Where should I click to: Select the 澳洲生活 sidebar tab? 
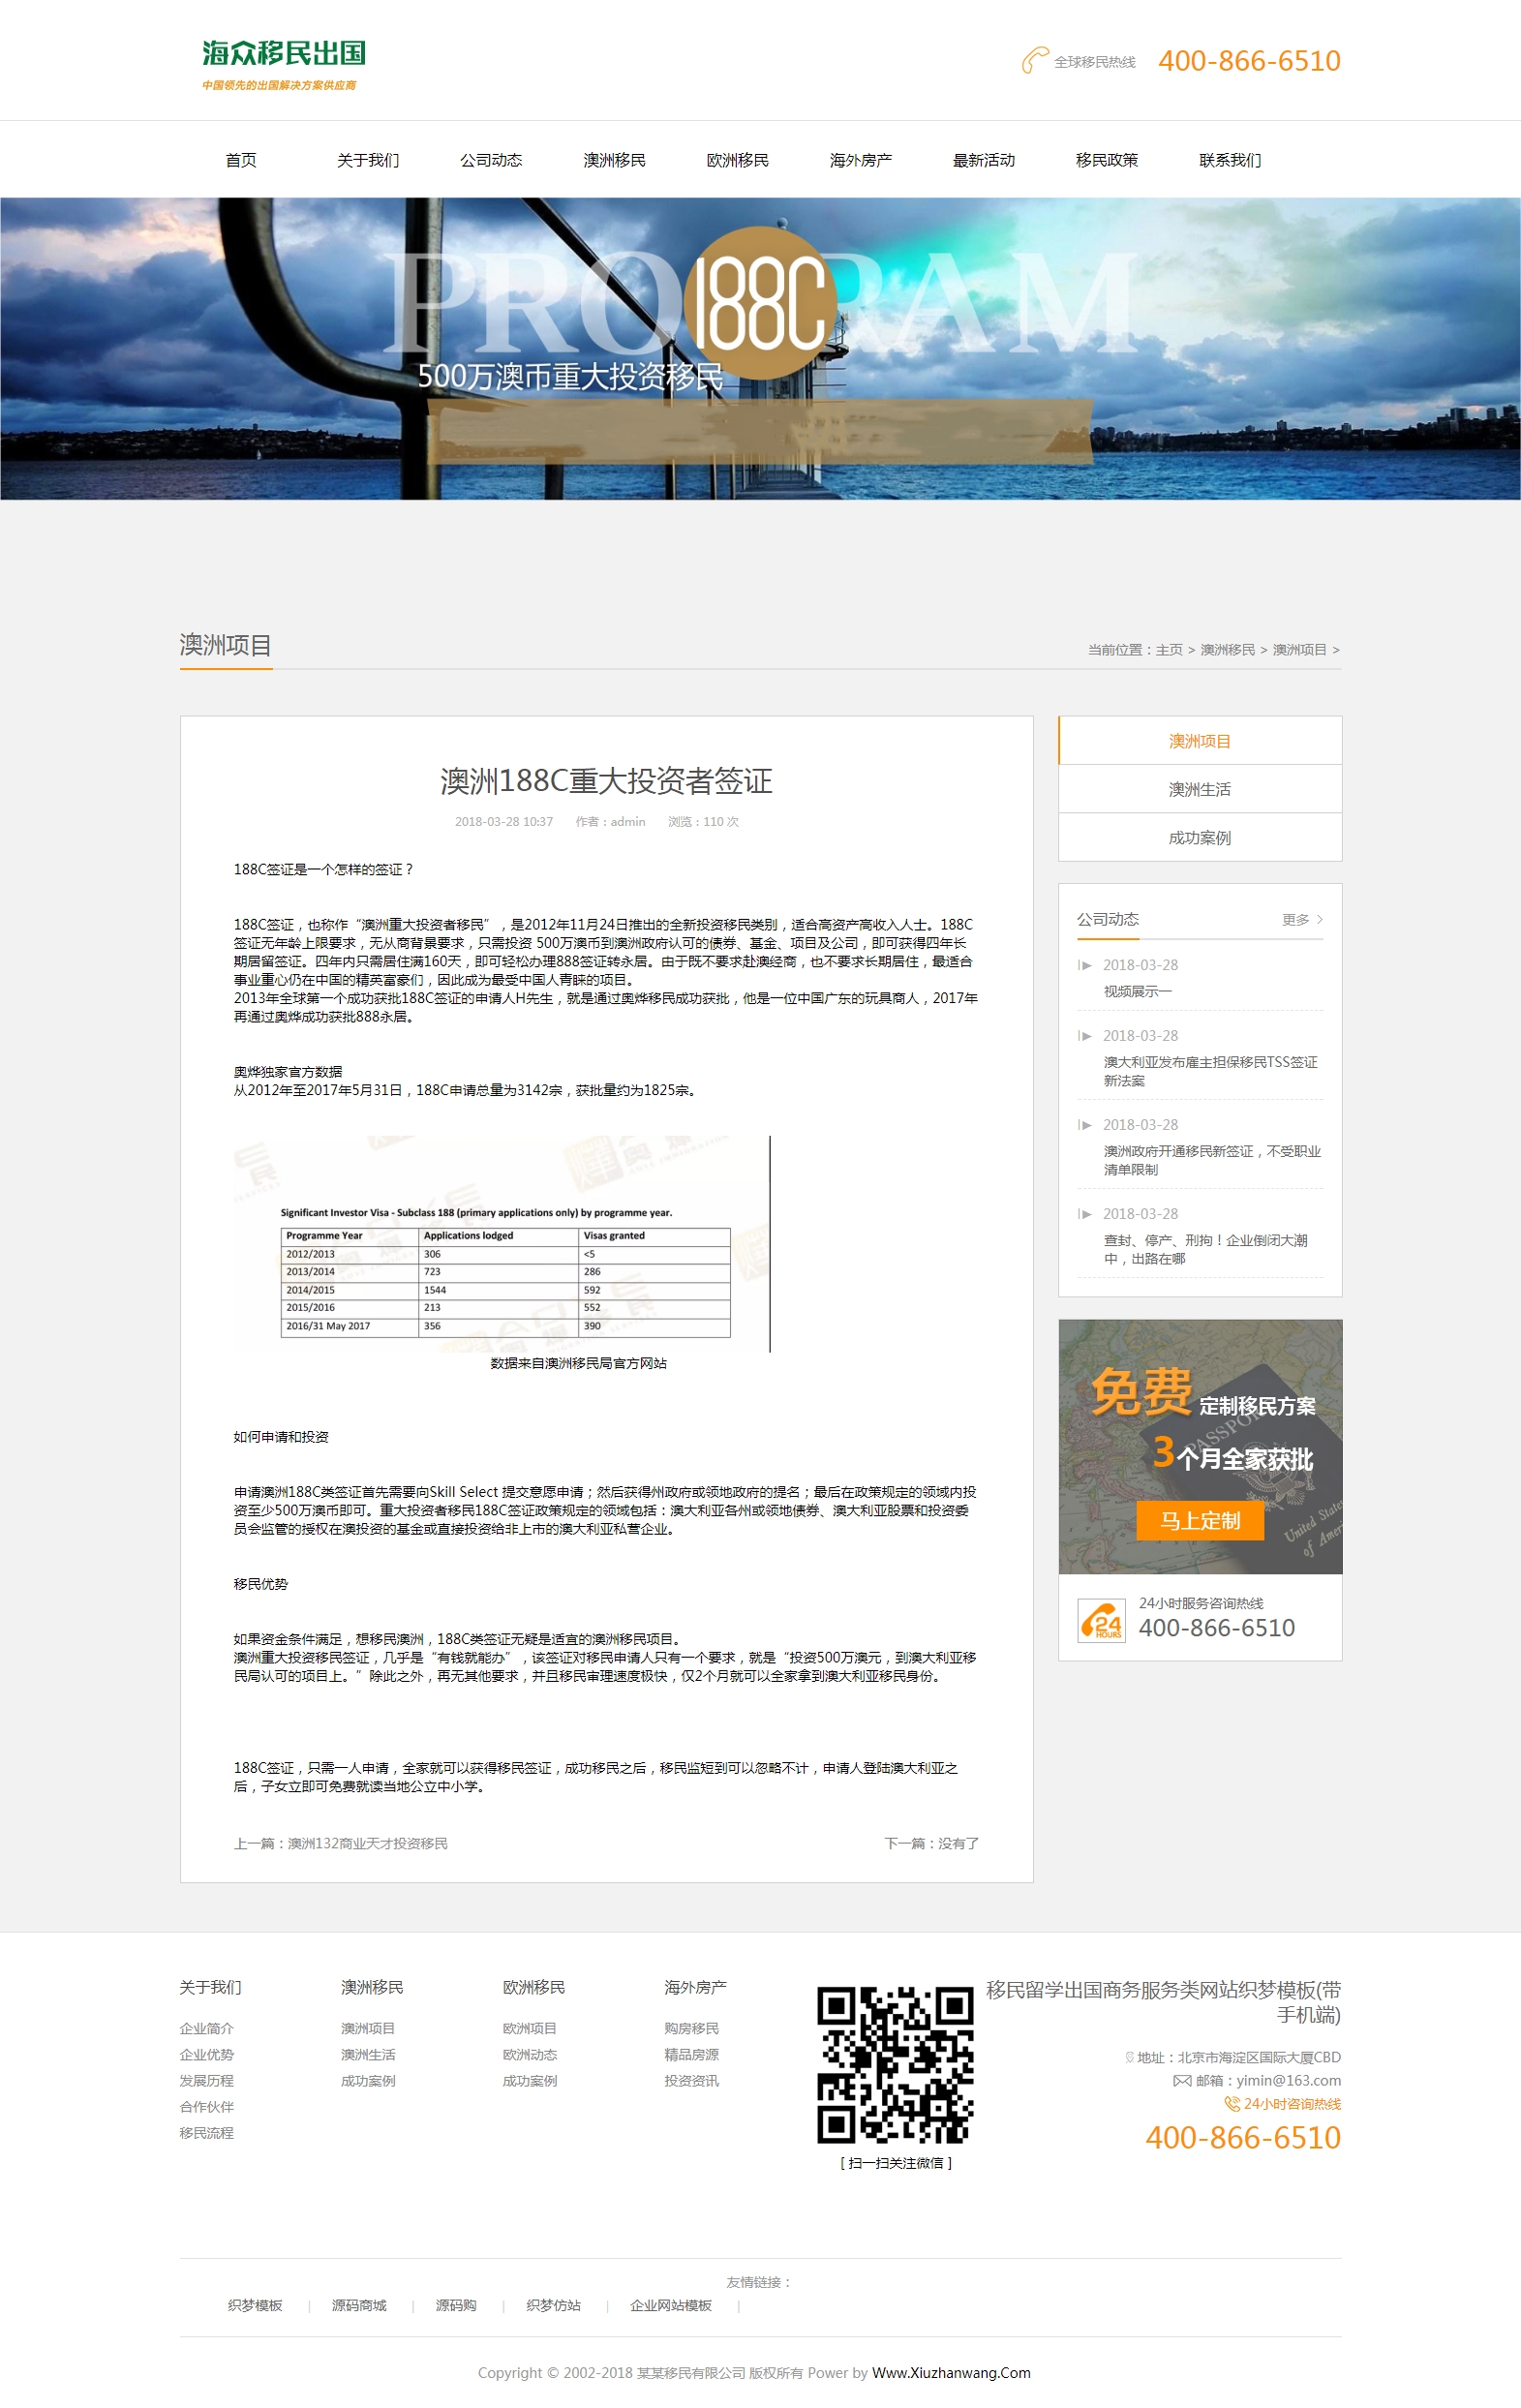coord(1199,789)
